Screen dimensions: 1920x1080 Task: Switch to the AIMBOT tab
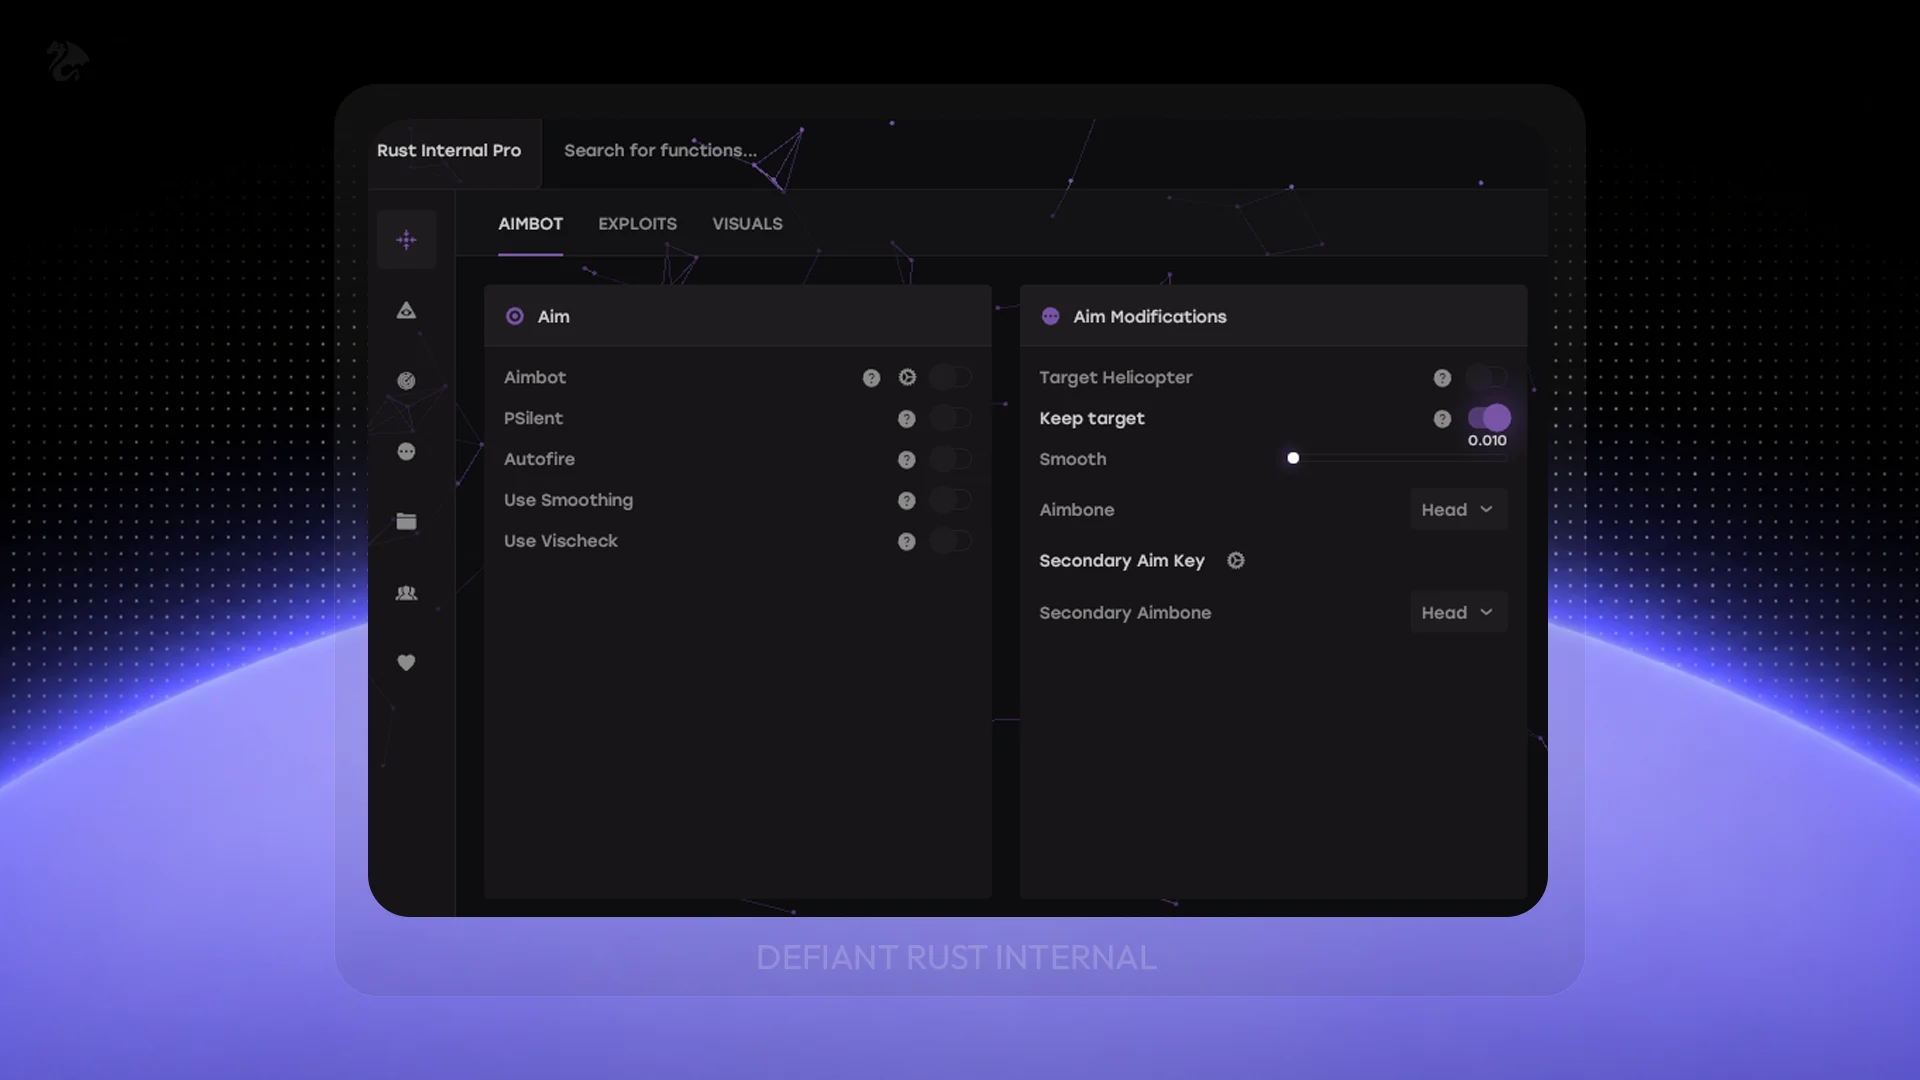tap(531, 224)
